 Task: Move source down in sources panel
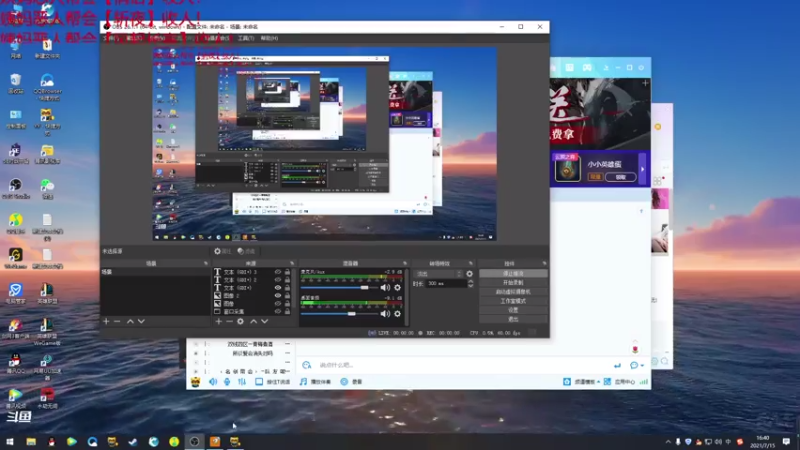(264, 321)
